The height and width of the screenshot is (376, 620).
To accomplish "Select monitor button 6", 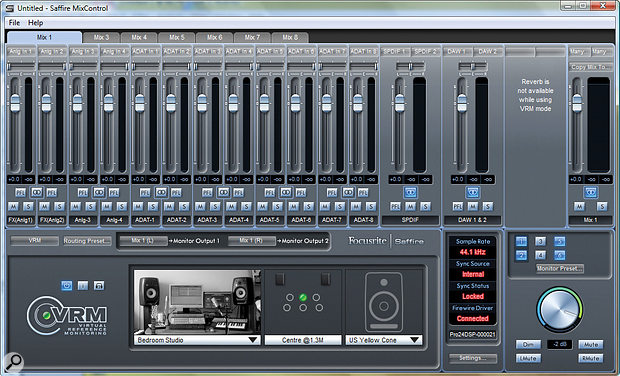I will click(560, 255).
